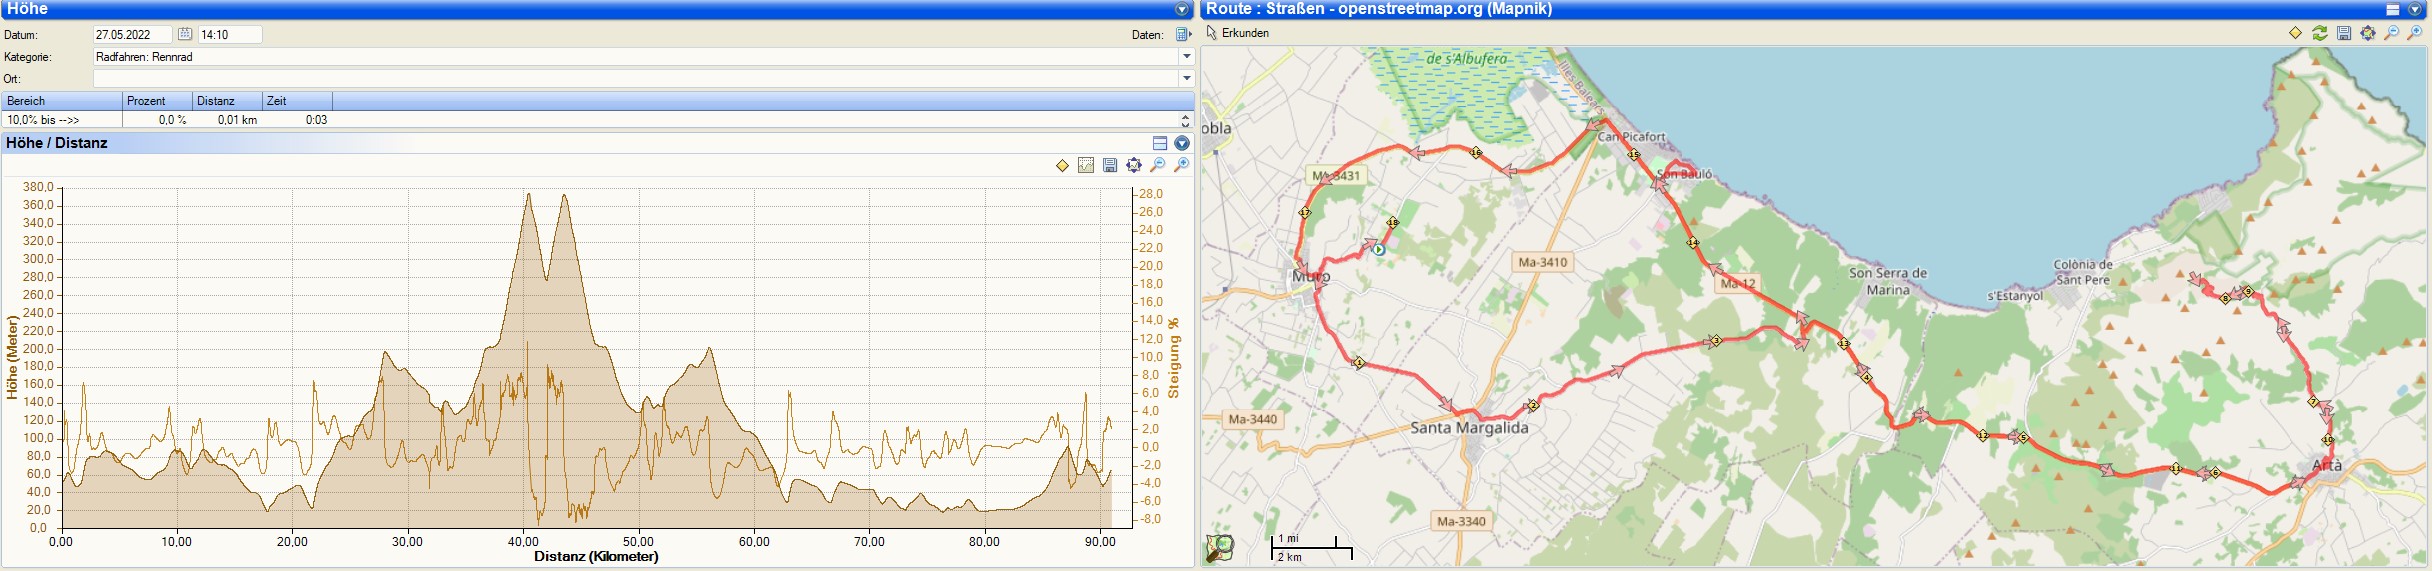Toggle split layout in the Höhe / Distanz header

pyautogui.click(x=1160, y=143)
